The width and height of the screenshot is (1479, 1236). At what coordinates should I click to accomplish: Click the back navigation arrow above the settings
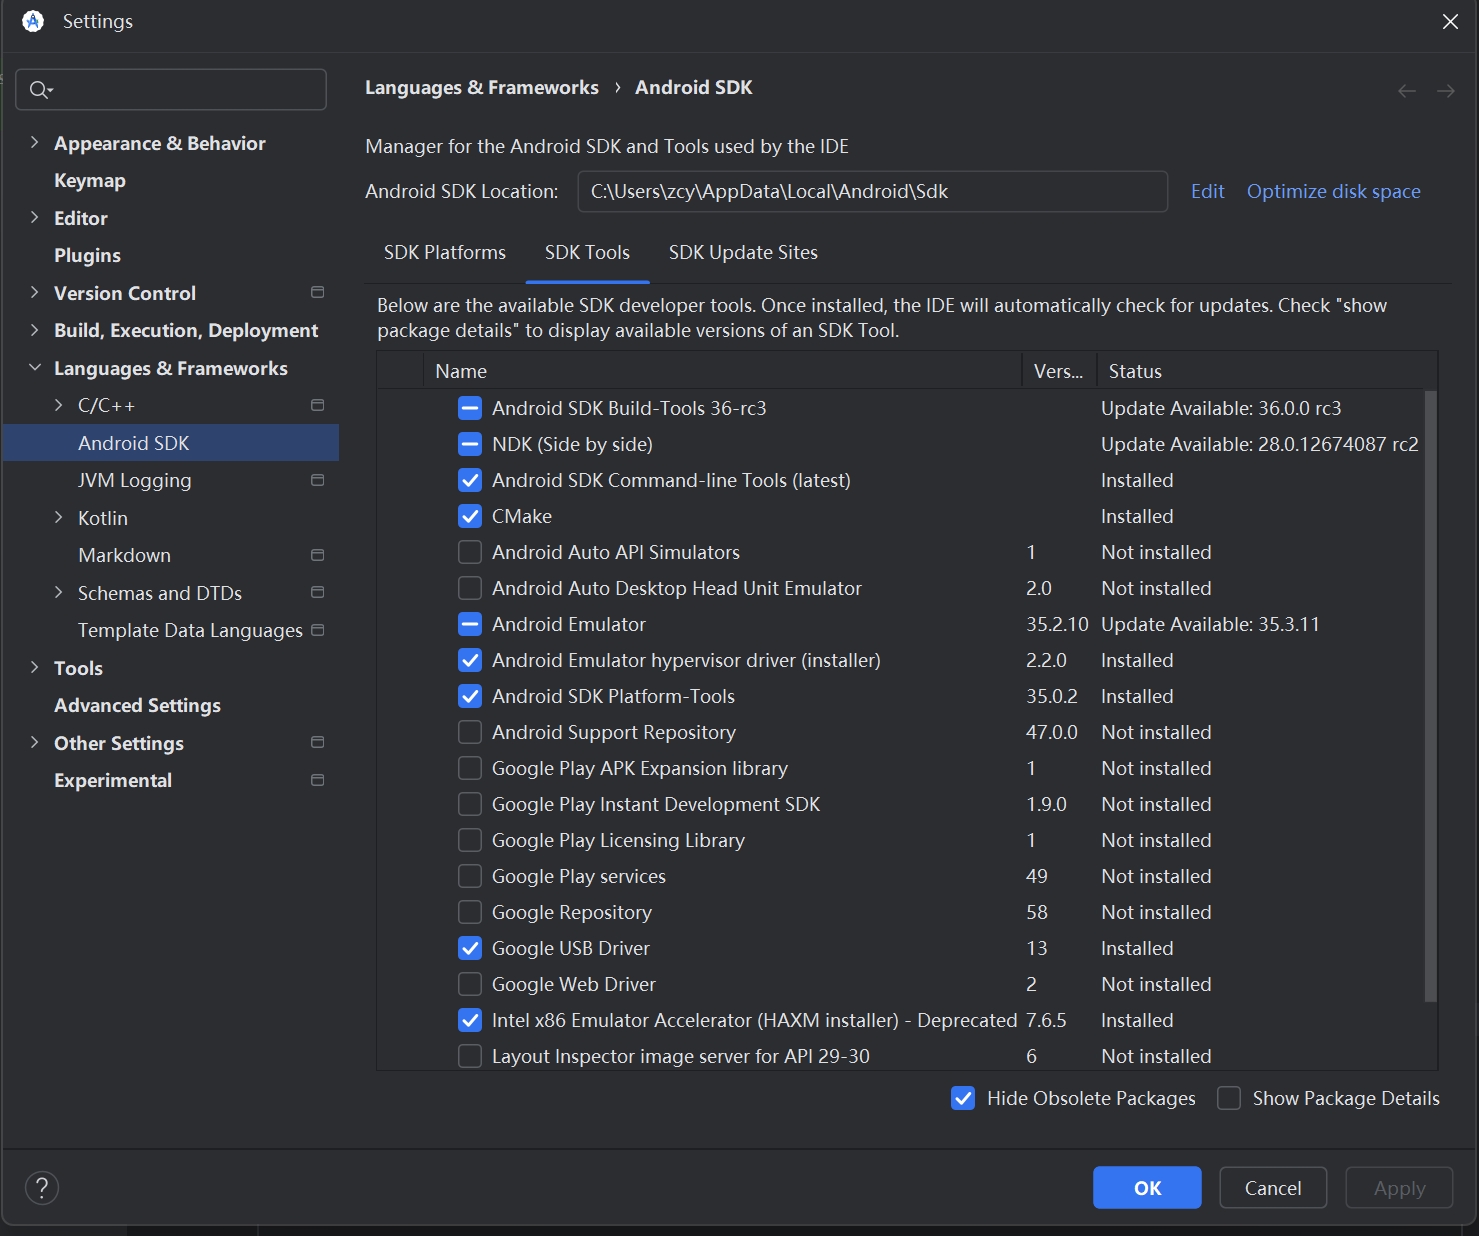[1407, 90]
